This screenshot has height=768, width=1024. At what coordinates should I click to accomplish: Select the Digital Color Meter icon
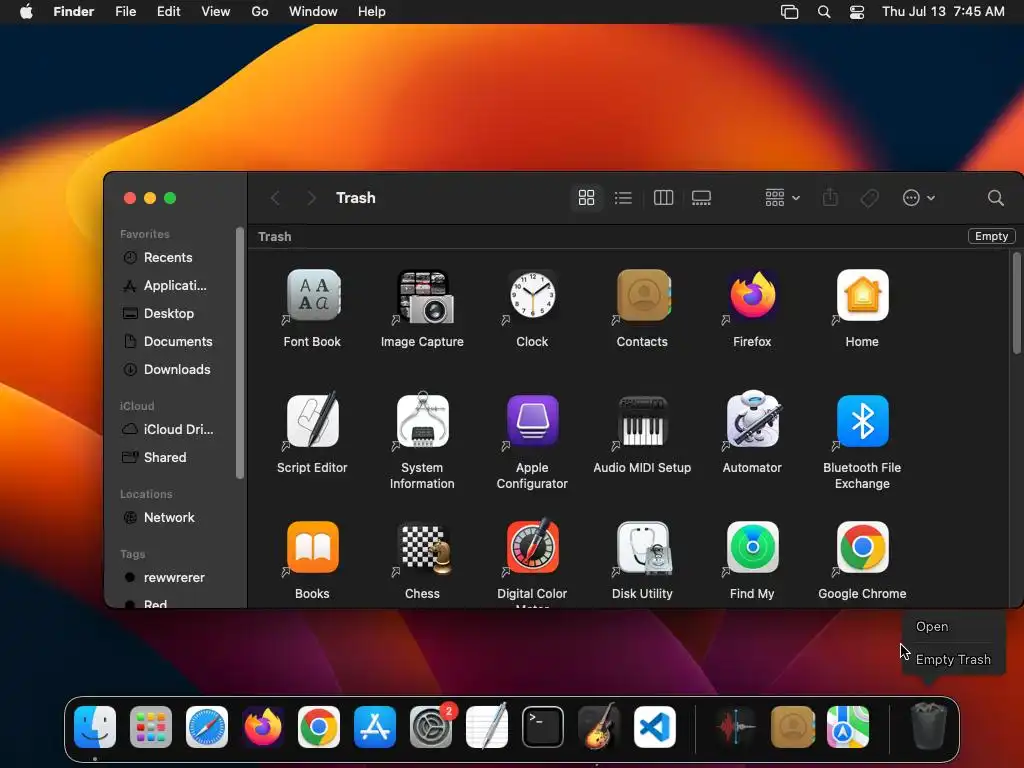[x=533, y=547]
